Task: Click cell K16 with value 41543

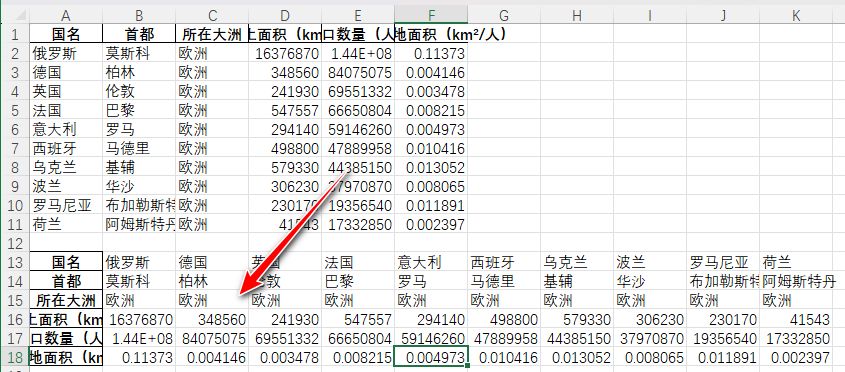Action: [x=796, y=319]
